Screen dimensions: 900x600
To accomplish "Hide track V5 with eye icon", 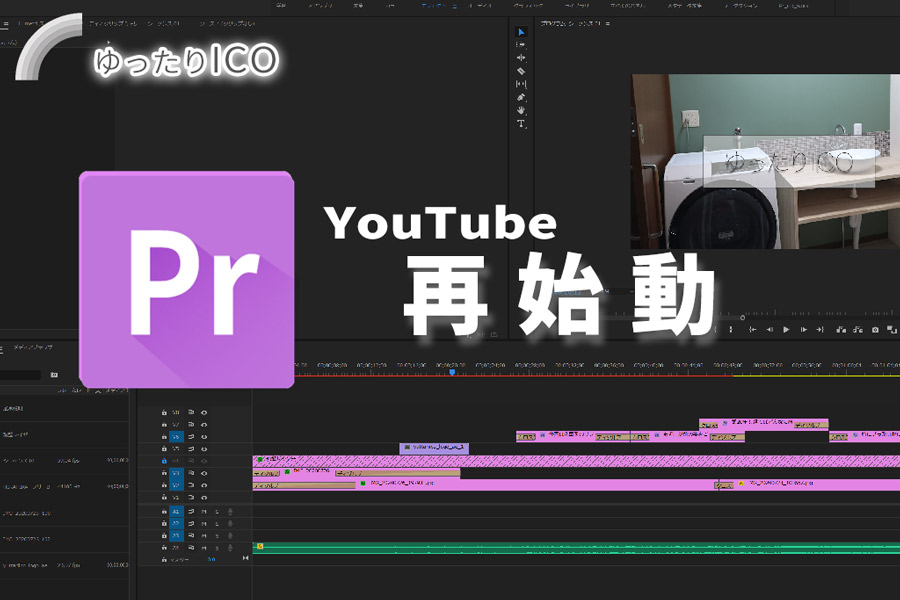I will (x=204, y=449).
